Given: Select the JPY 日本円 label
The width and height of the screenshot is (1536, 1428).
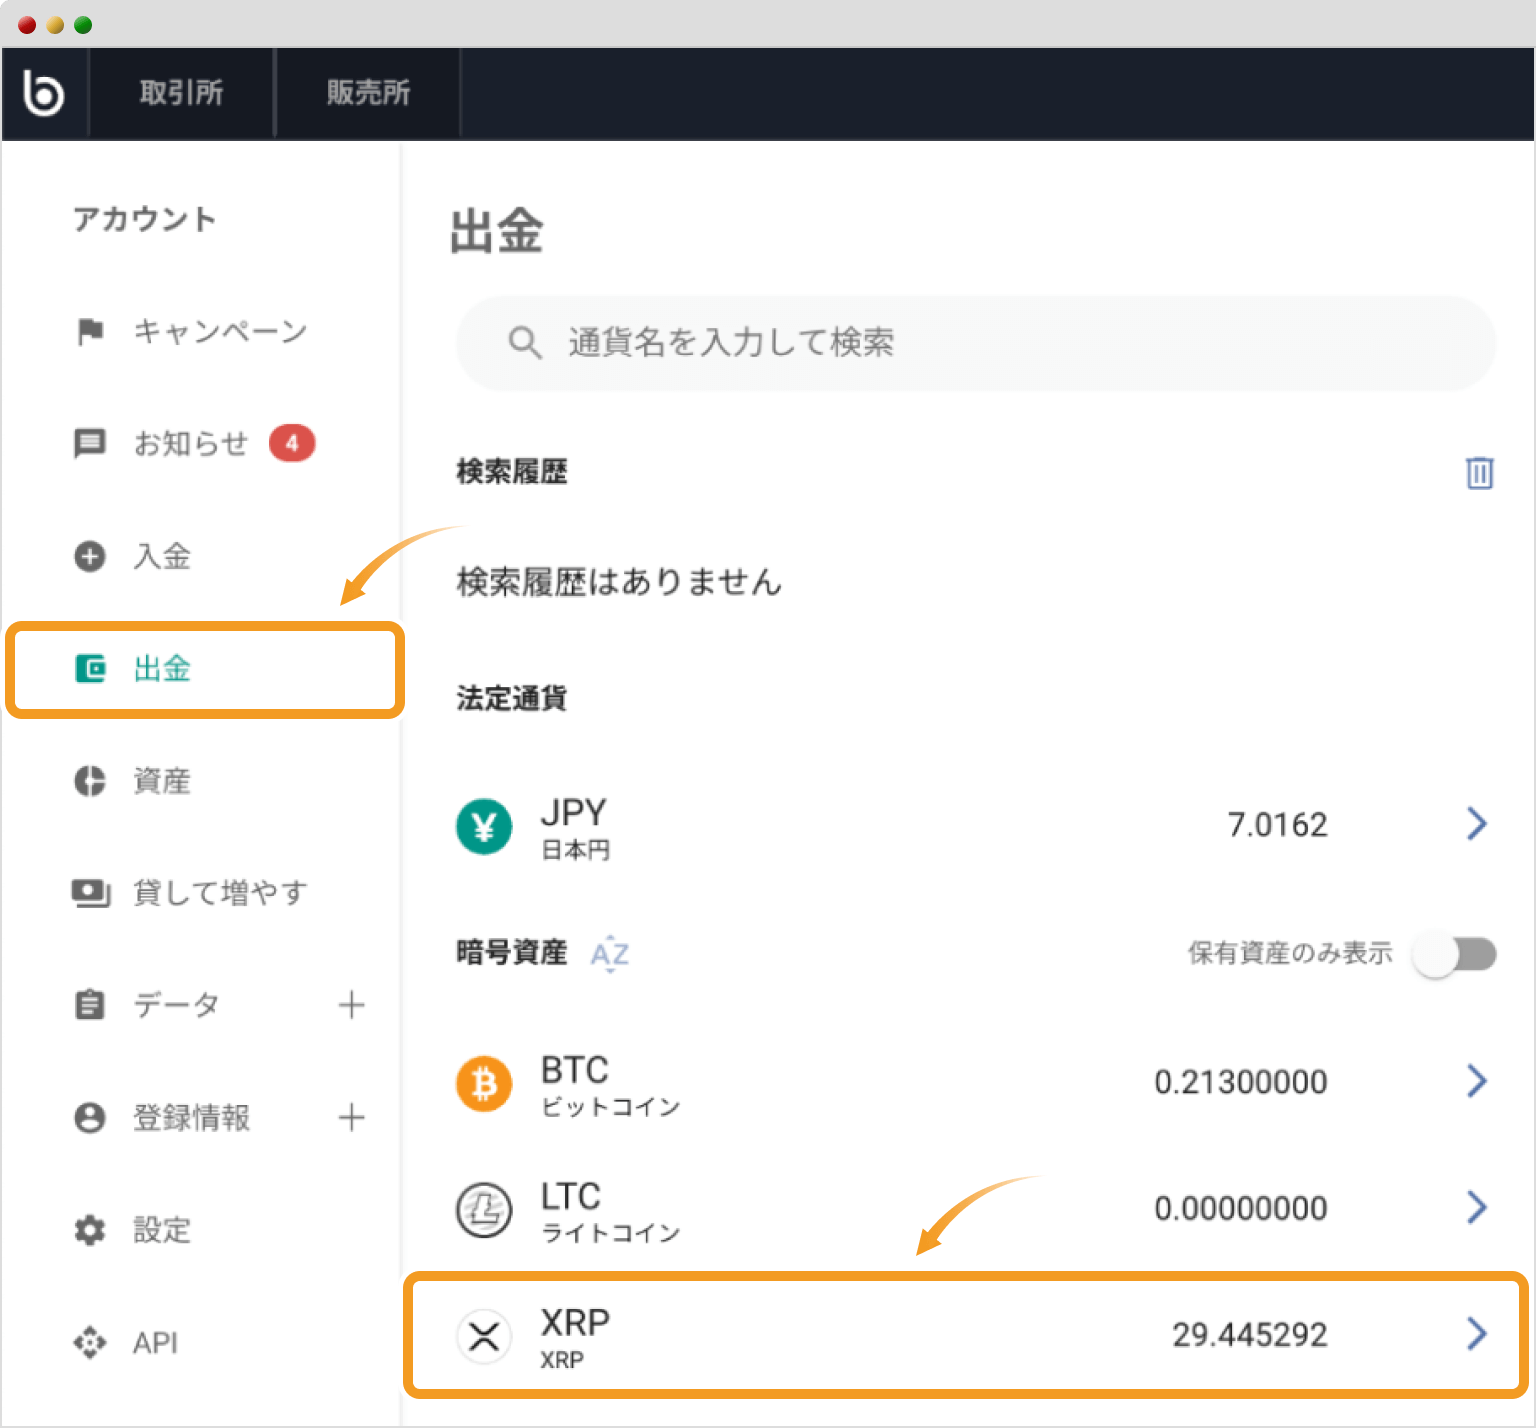Looking at the screenshot, I should [576, 828].
